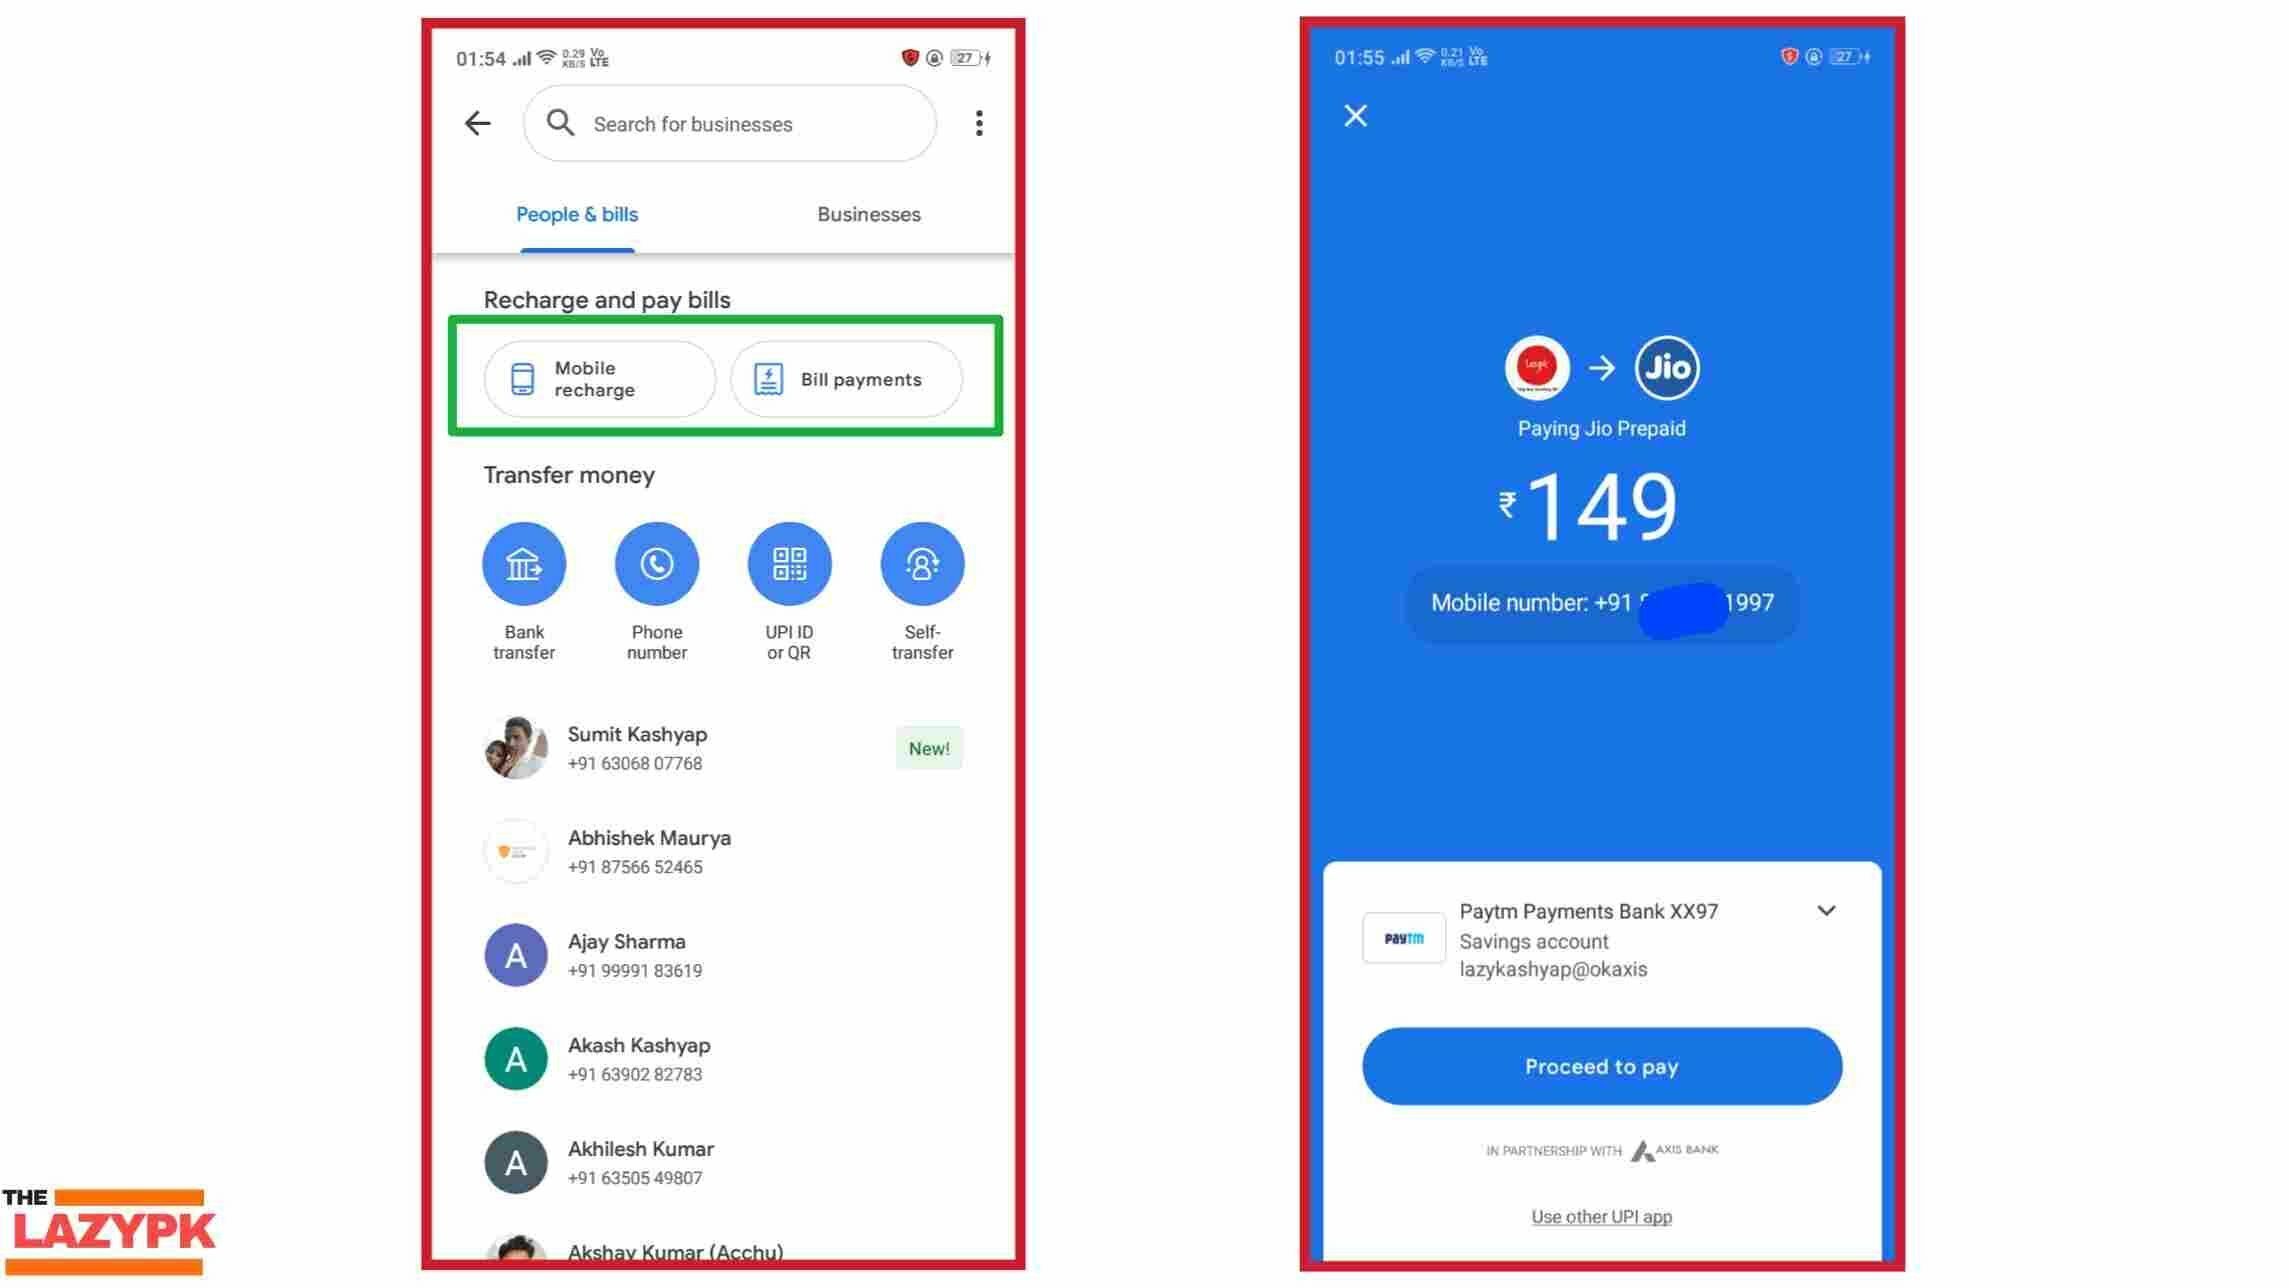Click the Phone number transfer icon
This screenshot has width=2289, height=1288.
pos(656,561)
